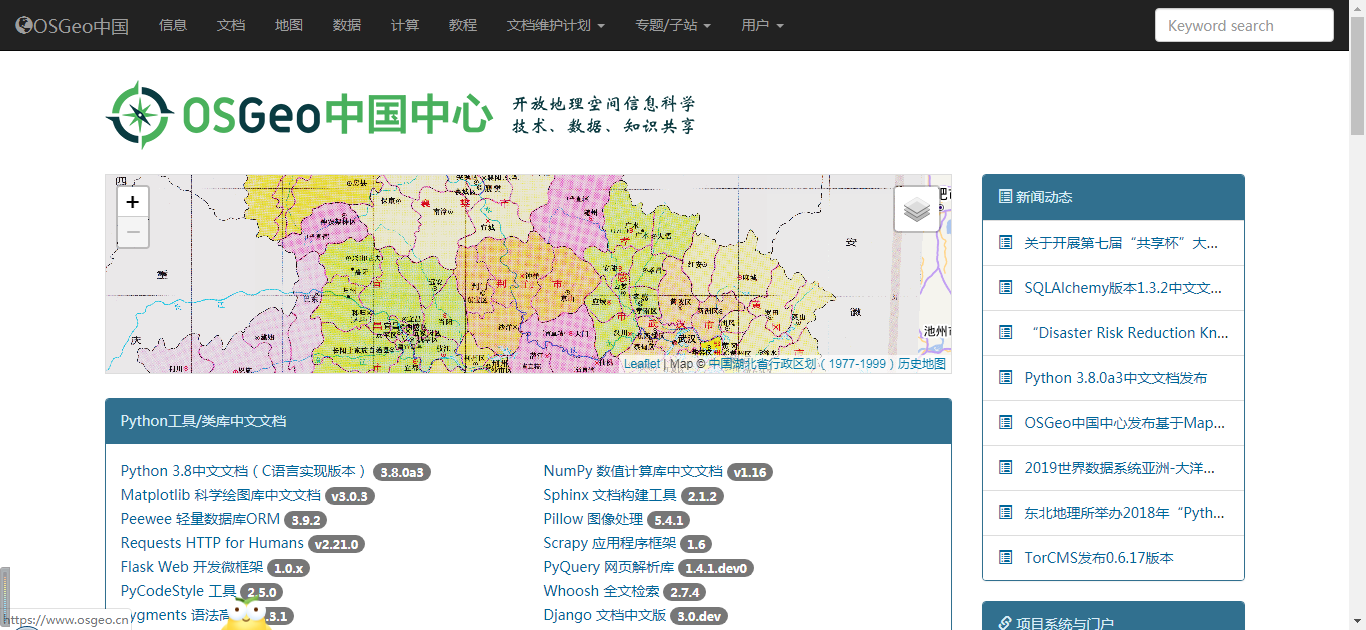Screen dimensions: 1366x630
Task: Click the Python工具/类库中文文档 panel header
Action: click(x=528, y=421)
